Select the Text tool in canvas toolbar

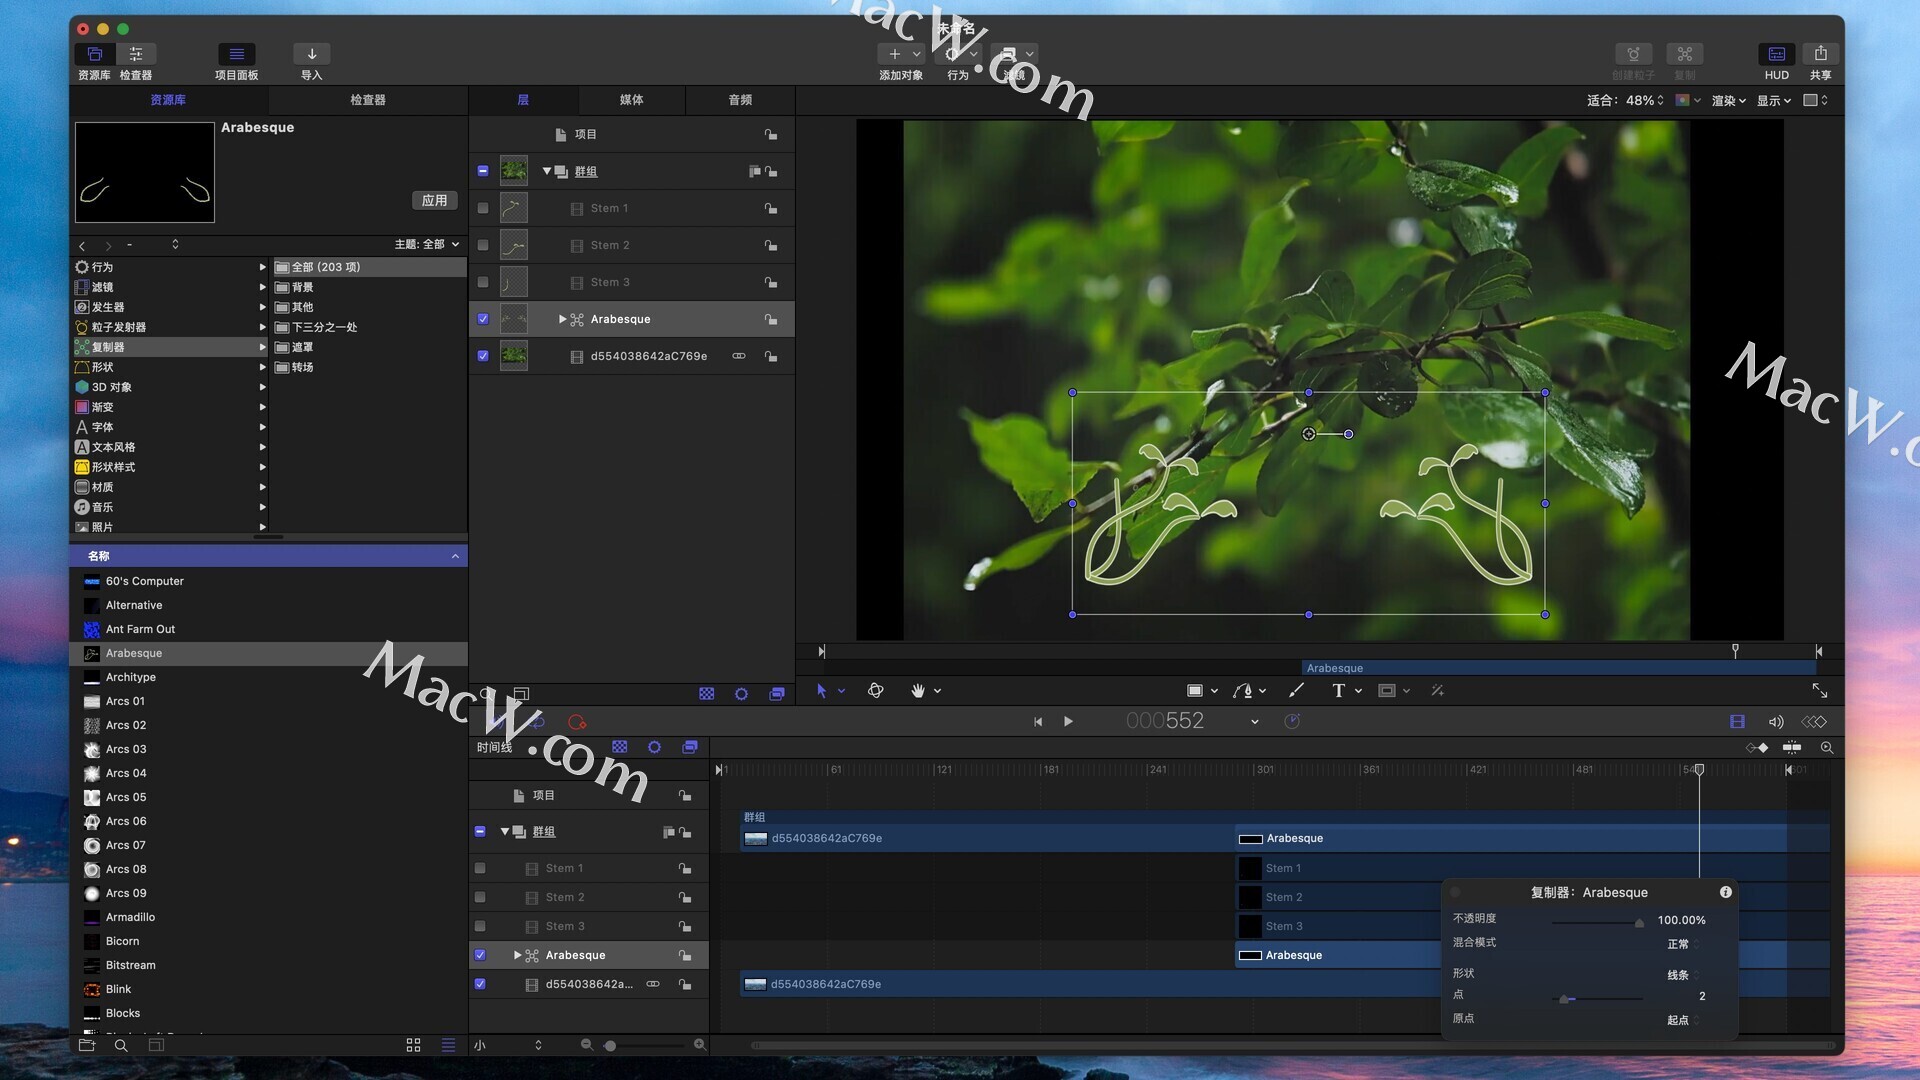(x=1338, y=691)
